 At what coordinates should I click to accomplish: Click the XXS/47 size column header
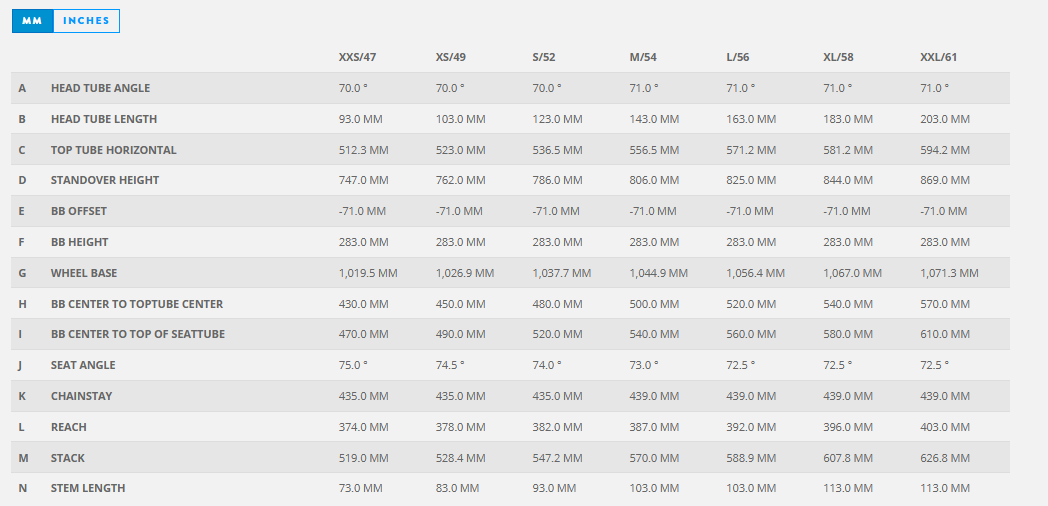coord(357,57)
